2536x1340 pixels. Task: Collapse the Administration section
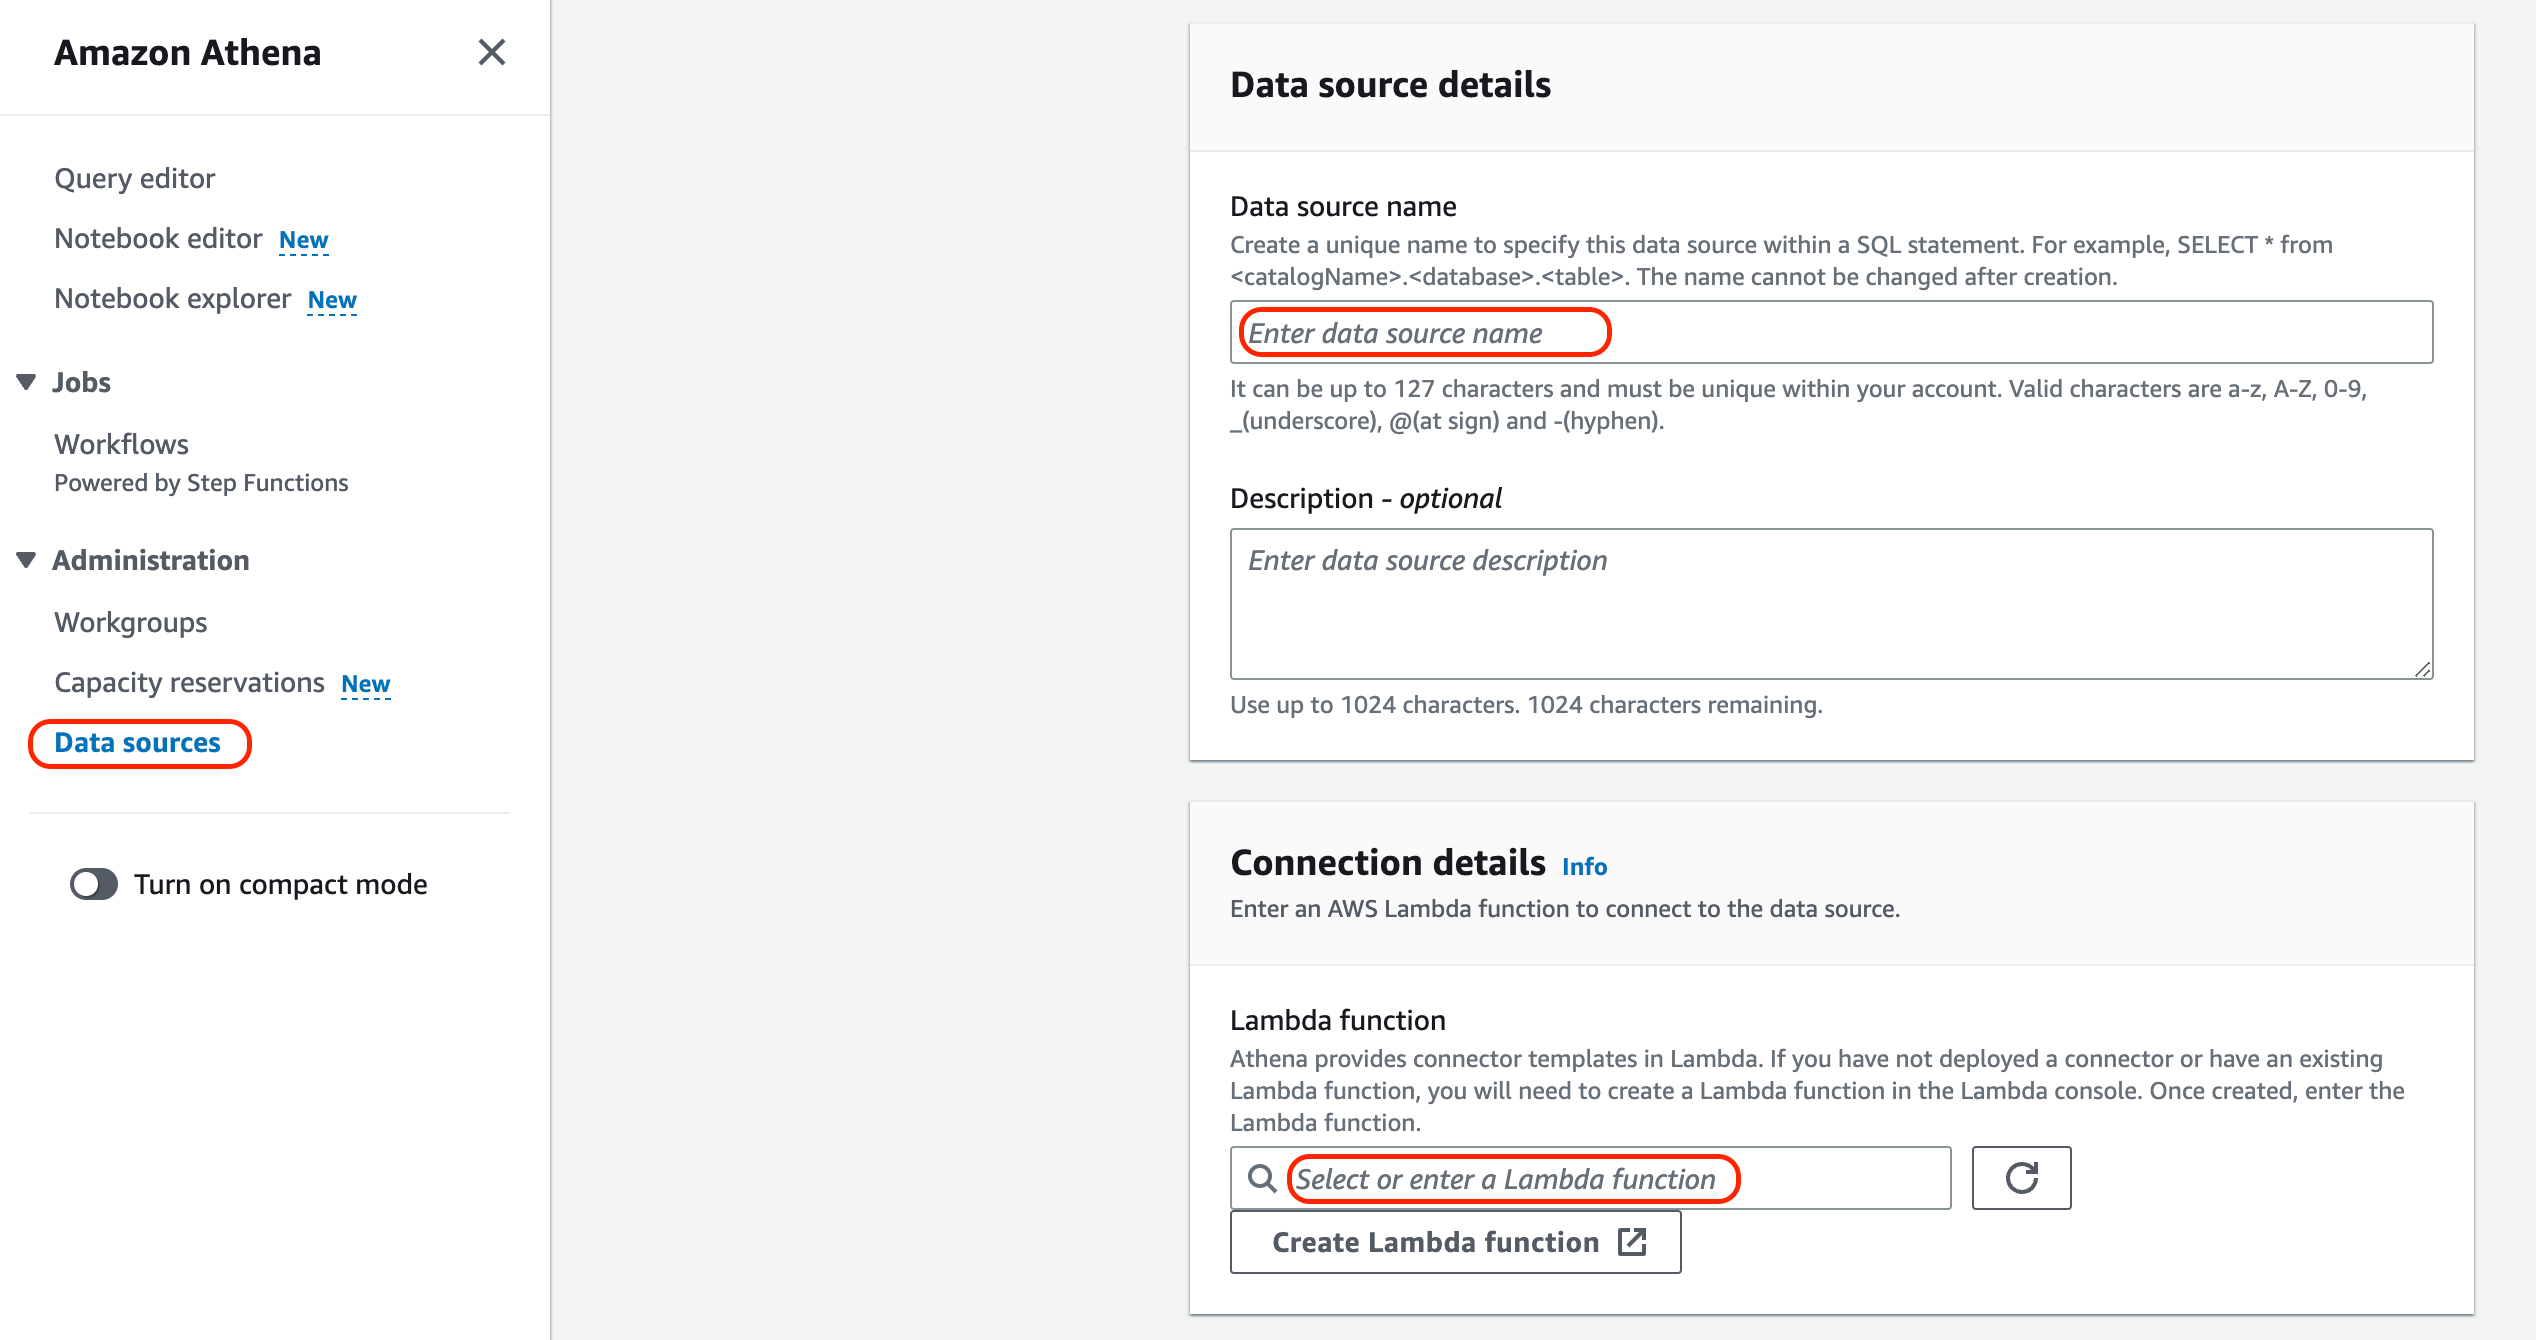pyautogui.click(x=27, y=560)
